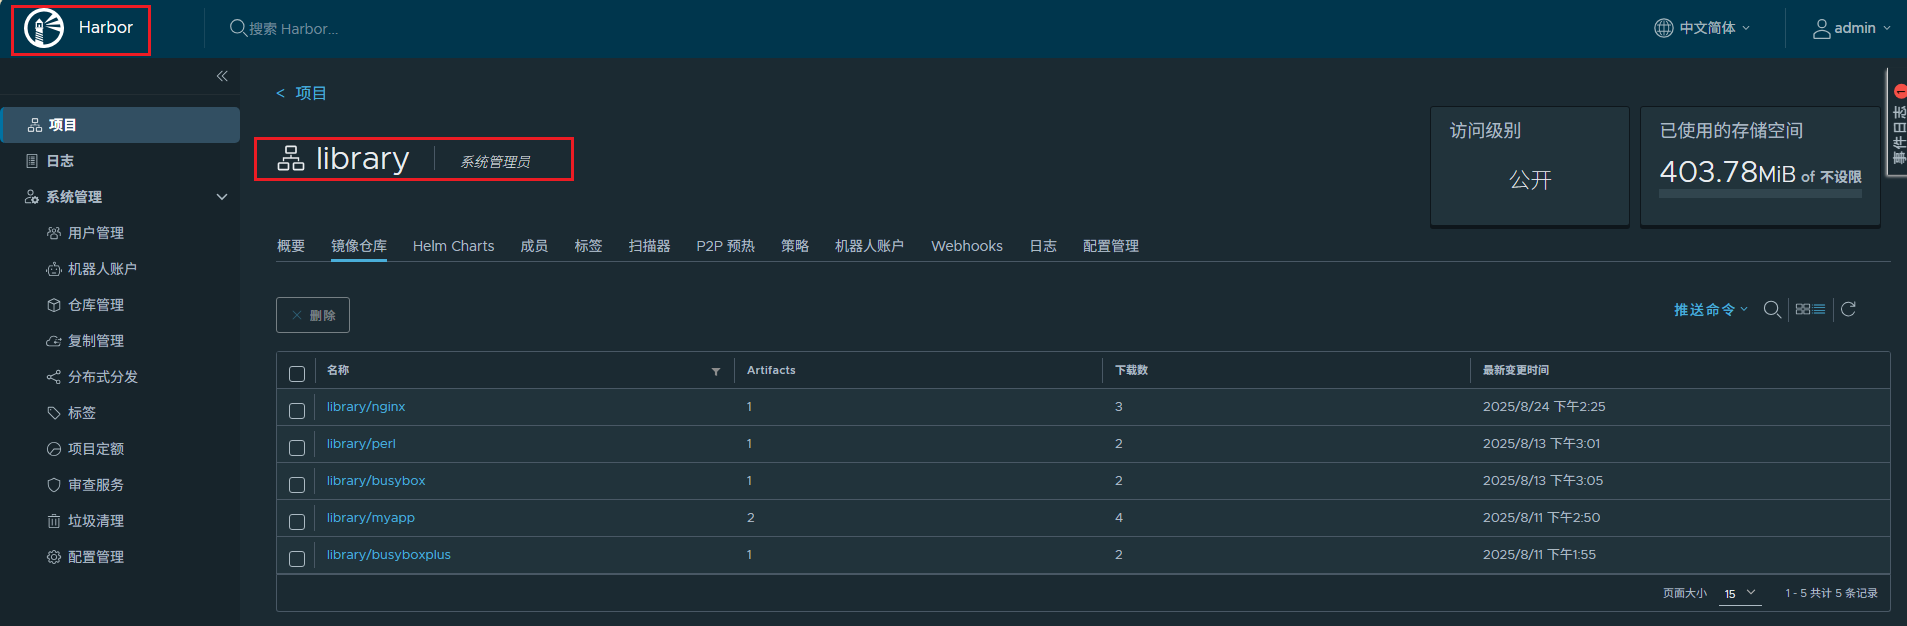Image resolution: width=1907 pixels, height=626 pixels.
Task: Switch to the Webhooks tab
Action: coord(966,246)
